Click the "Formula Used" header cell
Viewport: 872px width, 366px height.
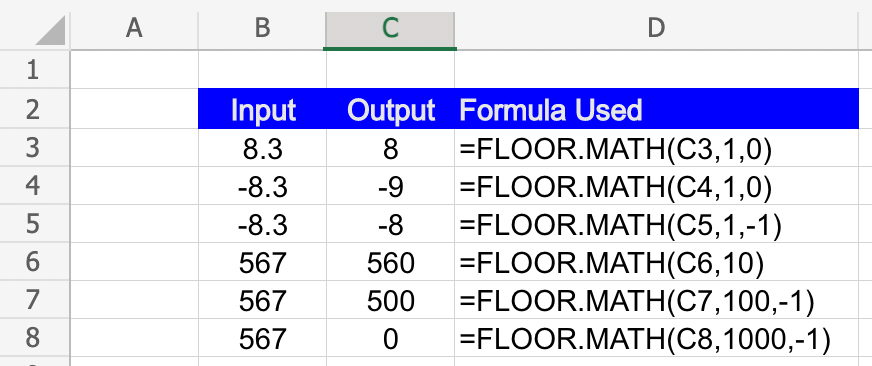tap(657, 108)
